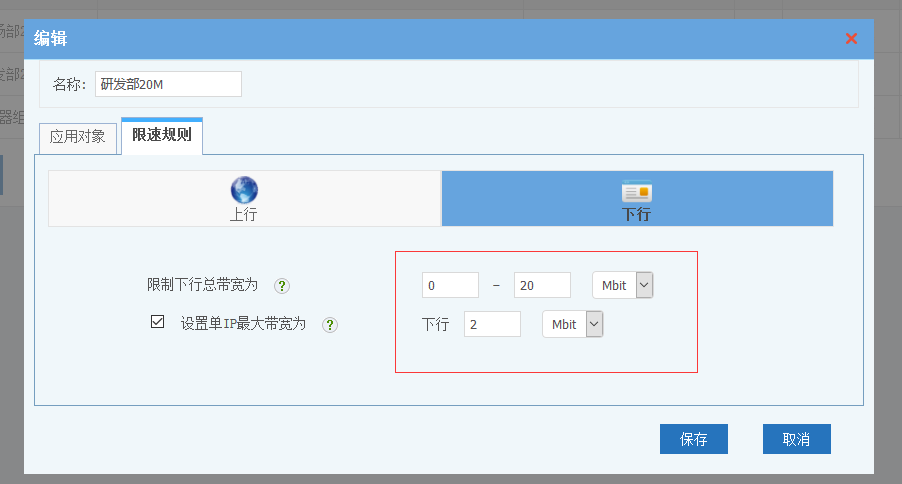902x484 pixels.
Task: Switch to the 应用对象 tab
Action: (78, 137)
